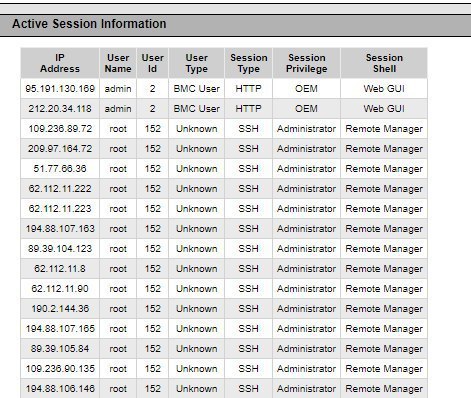Click Web GUI shell for 212.20.34.118
The width and height of the screenshot is (471, 398).
coord(384,109)
